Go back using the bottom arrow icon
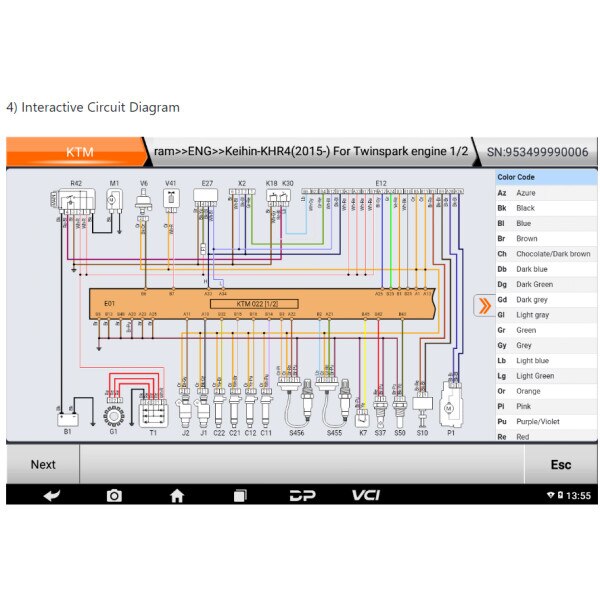The width and height of the screenshot is (600, 600). (50, 495)
